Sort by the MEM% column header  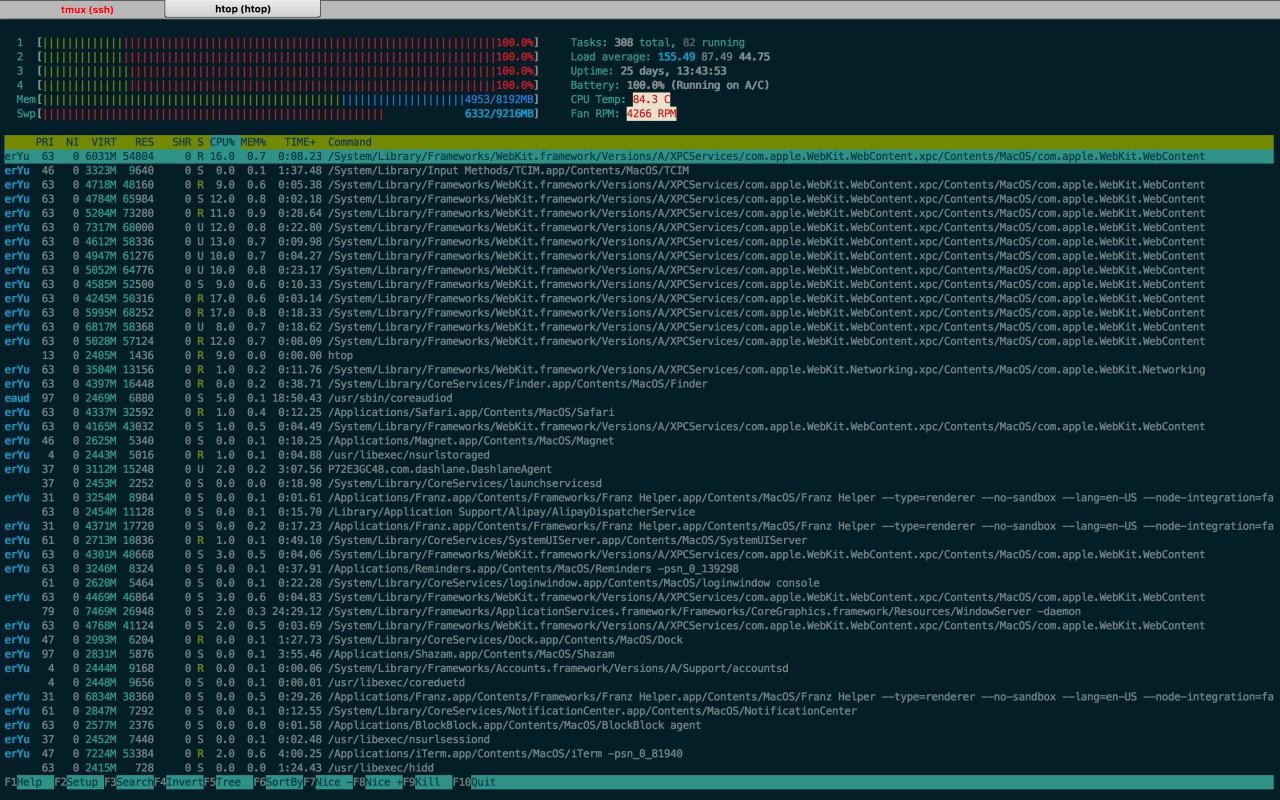[x=252, y=142]
